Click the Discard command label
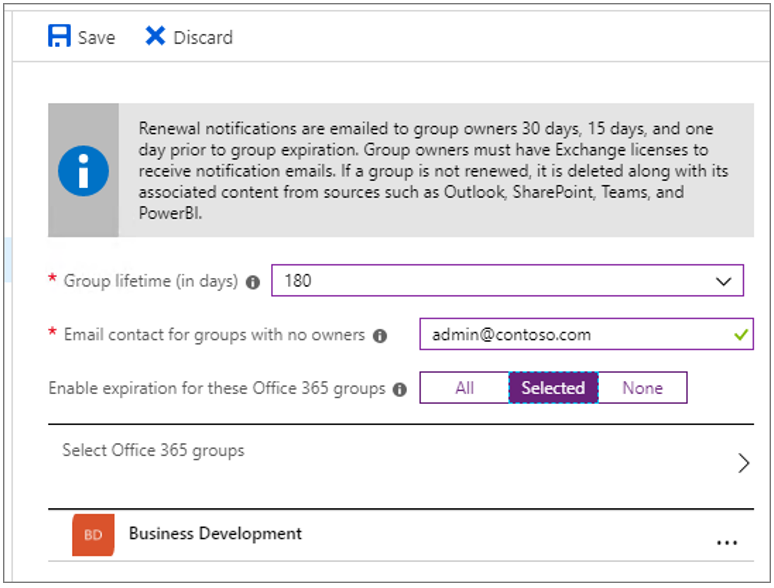Viewport: 774px width, 588px height. point(203,38)
